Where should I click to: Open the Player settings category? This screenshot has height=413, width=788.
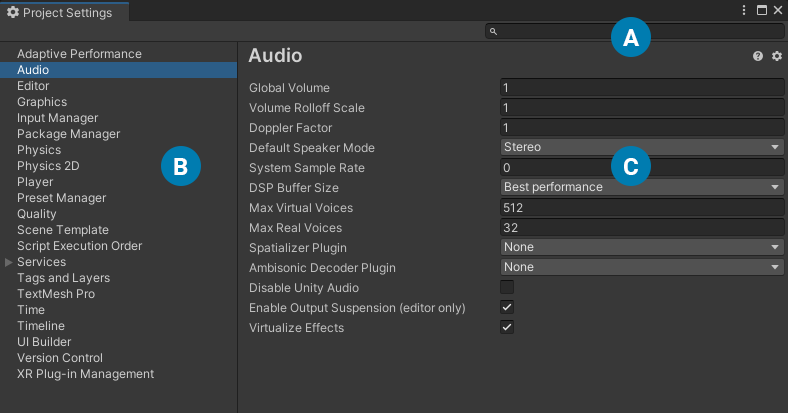(x=35, y=182)
